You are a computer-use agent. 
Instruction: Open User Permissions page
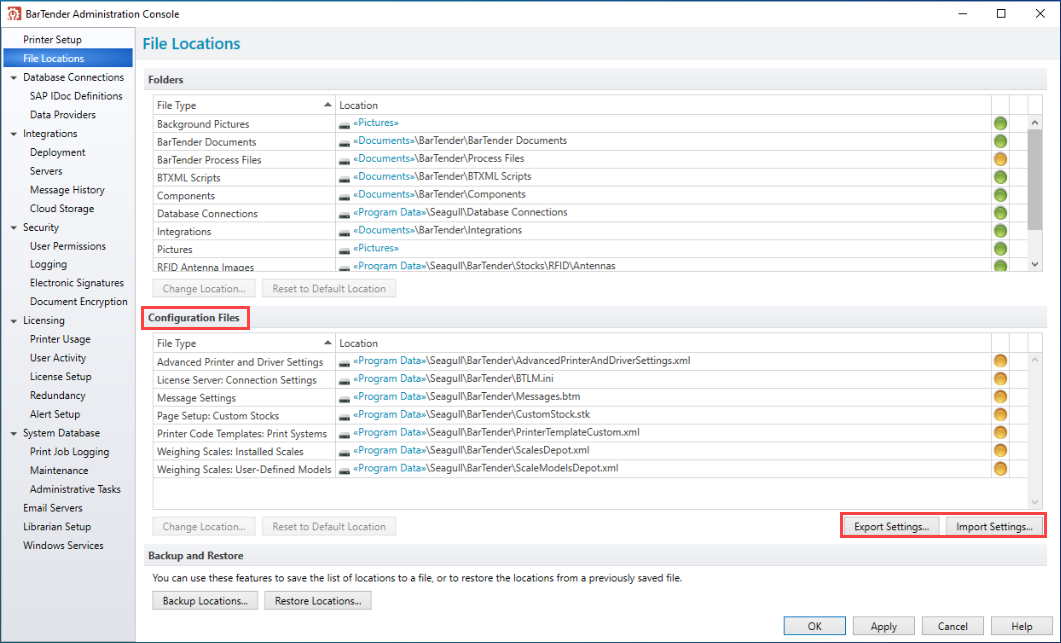tap(68, 246)
